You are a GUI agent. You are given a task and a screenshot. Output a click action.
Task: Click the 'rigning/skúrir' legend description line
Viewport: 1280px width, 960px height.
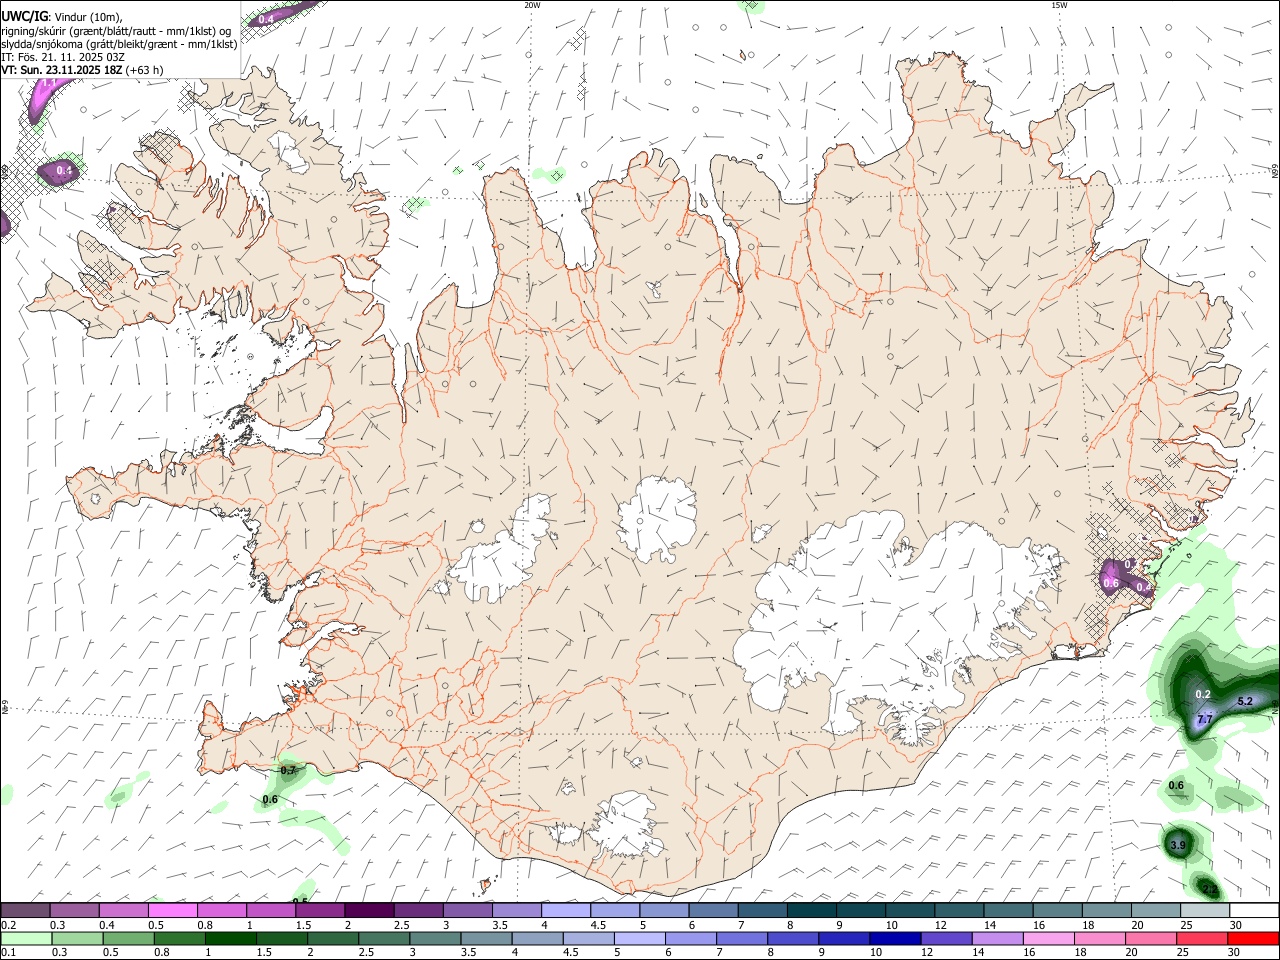[116, 31]
